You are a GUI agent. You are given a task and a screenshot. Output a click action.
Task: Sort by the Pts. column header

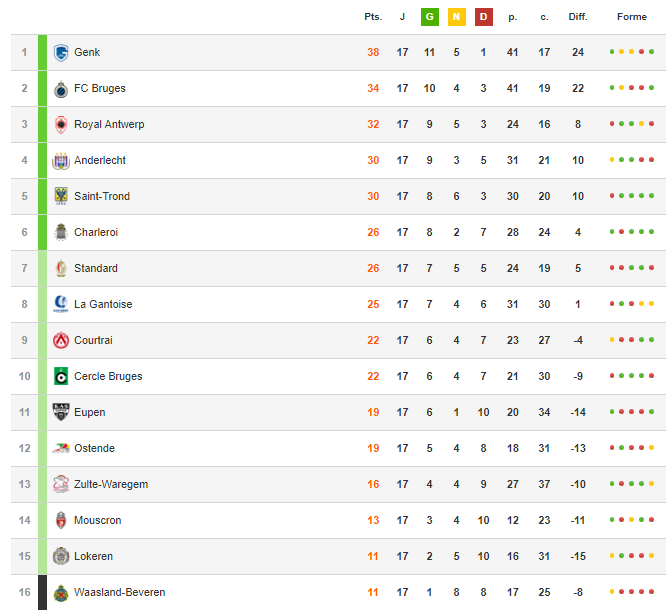[373, 17]
